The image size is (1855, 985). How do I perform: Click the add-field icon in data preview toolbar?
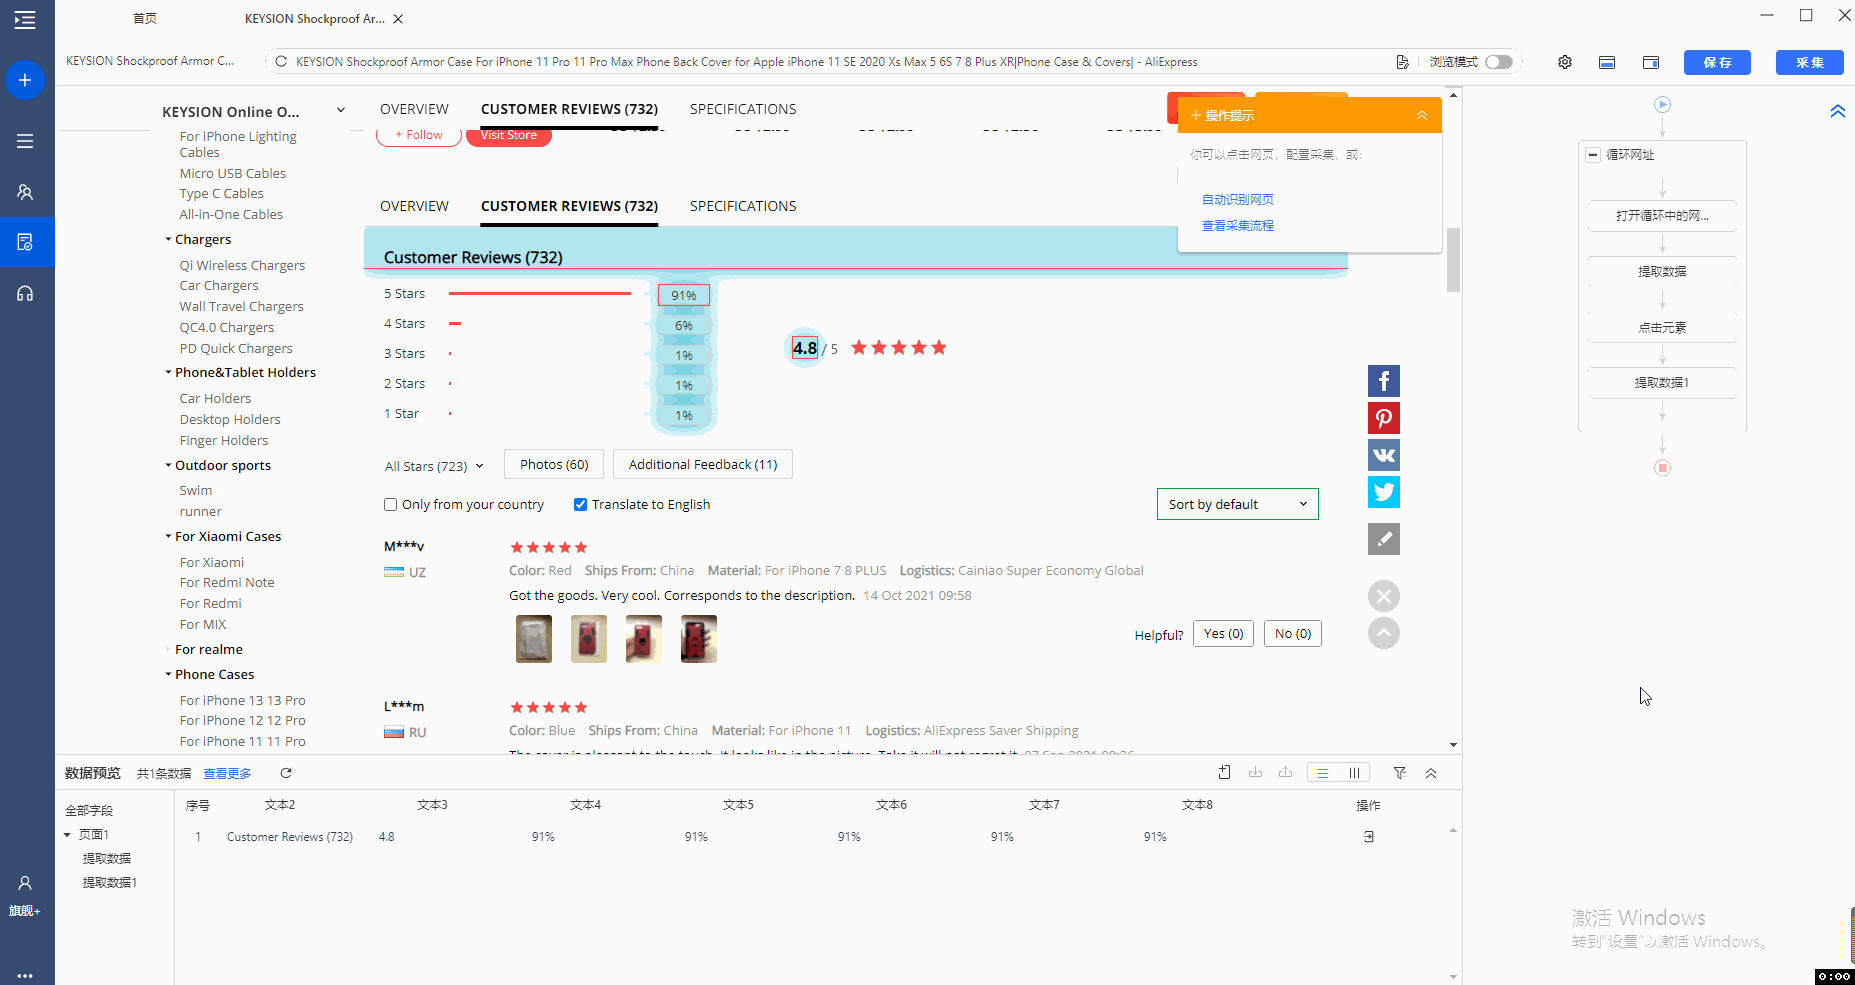(x=1225, y=772)
